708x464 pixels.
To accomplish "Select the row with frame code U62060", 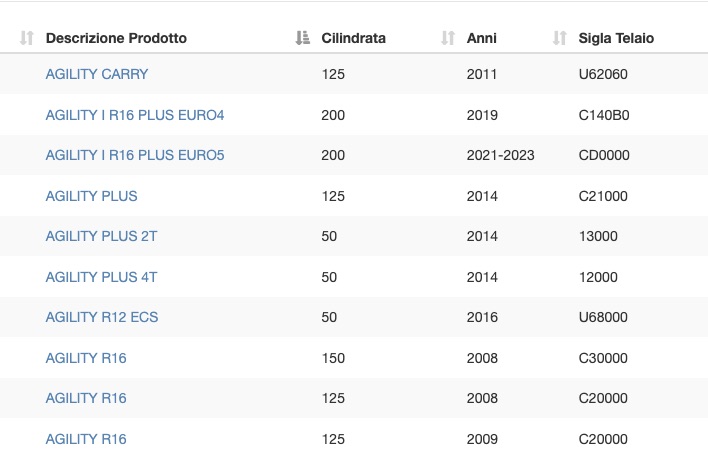I will tap(354, 74).
